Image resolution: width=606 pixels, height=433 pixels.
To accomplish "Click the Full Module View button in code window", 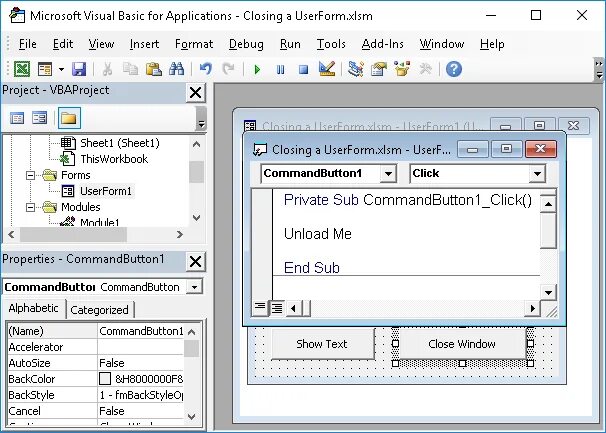I will pos(276,308).
